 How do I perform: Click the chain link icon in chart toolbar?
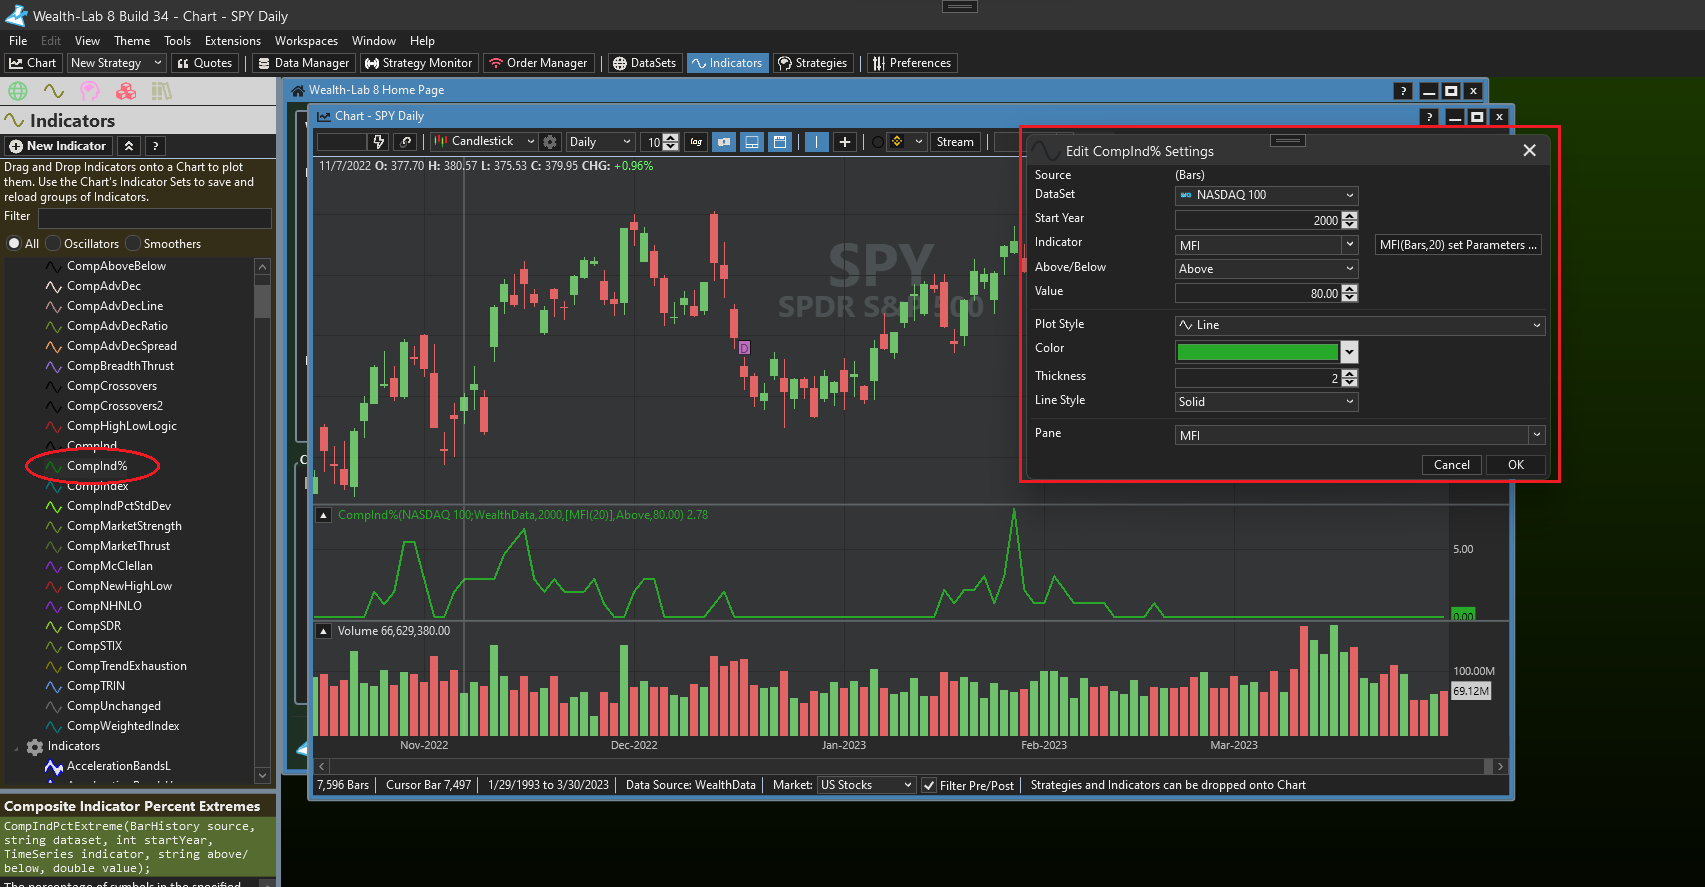405,142
